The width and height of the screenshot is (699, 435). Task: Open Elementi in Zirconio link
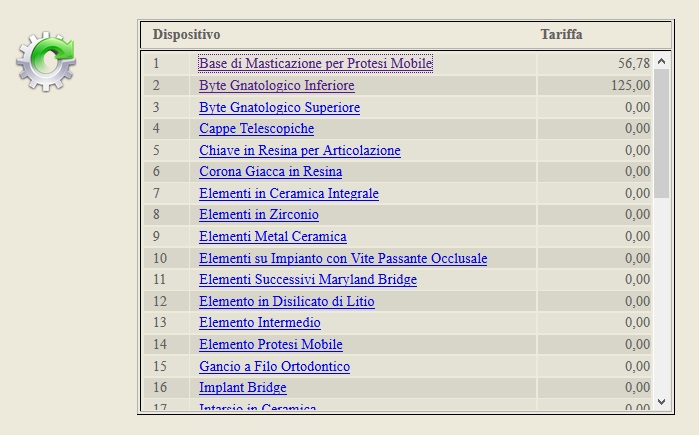(259, 214)
